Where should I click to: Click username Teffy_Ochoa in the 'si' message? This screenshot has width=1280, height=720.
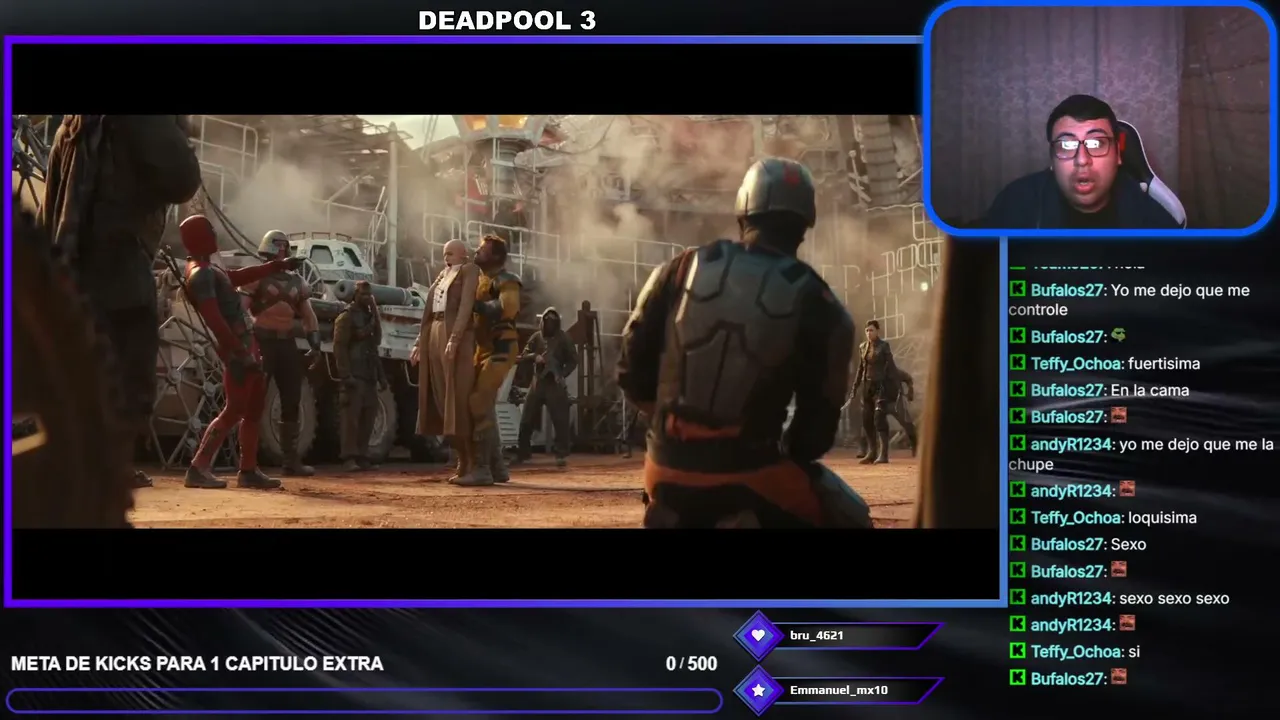coord(1076,652)
